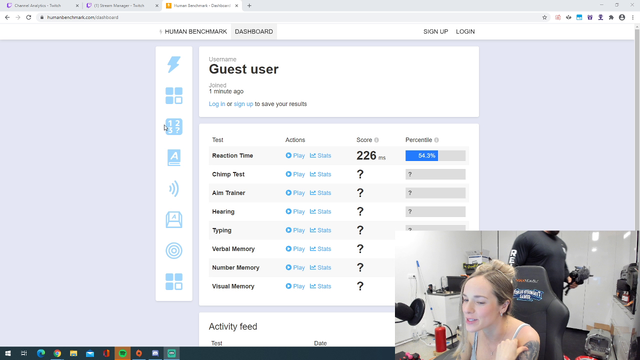Open Google Chrome from the taskbar
This screenshot has height=360, width=640.
point(57,353)
